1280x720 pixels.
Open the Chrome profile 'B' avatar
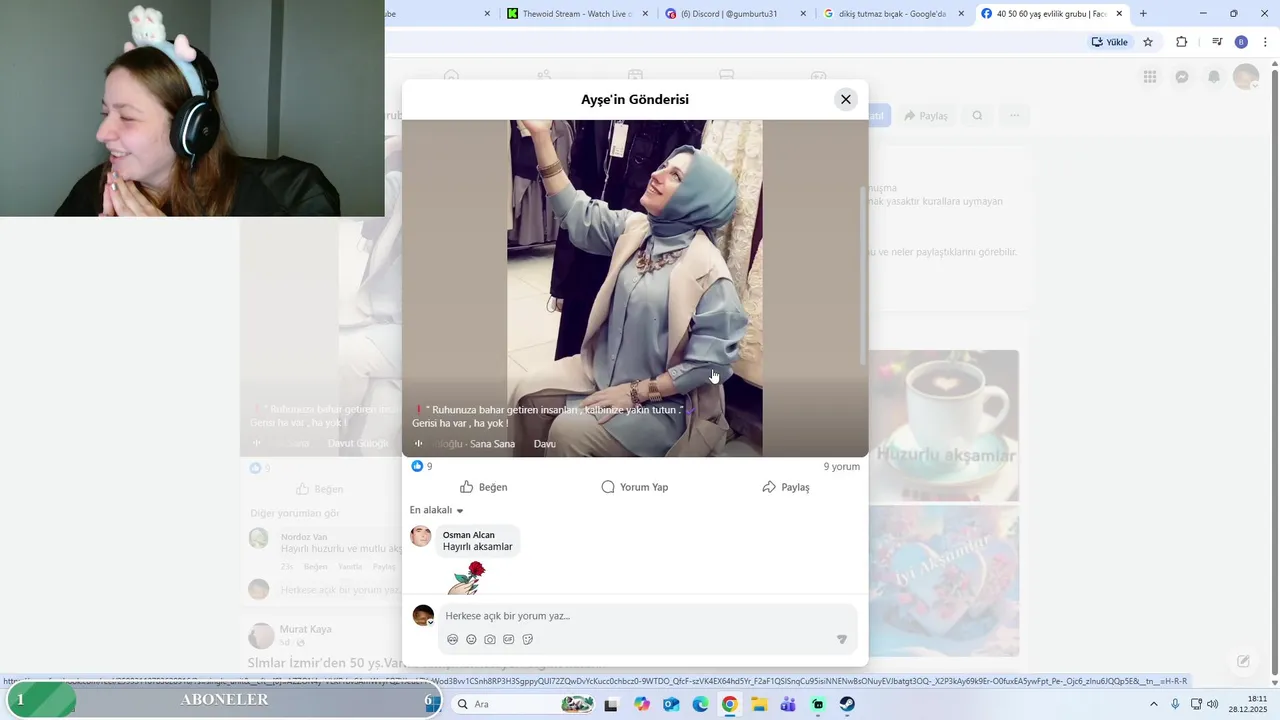1241,42
